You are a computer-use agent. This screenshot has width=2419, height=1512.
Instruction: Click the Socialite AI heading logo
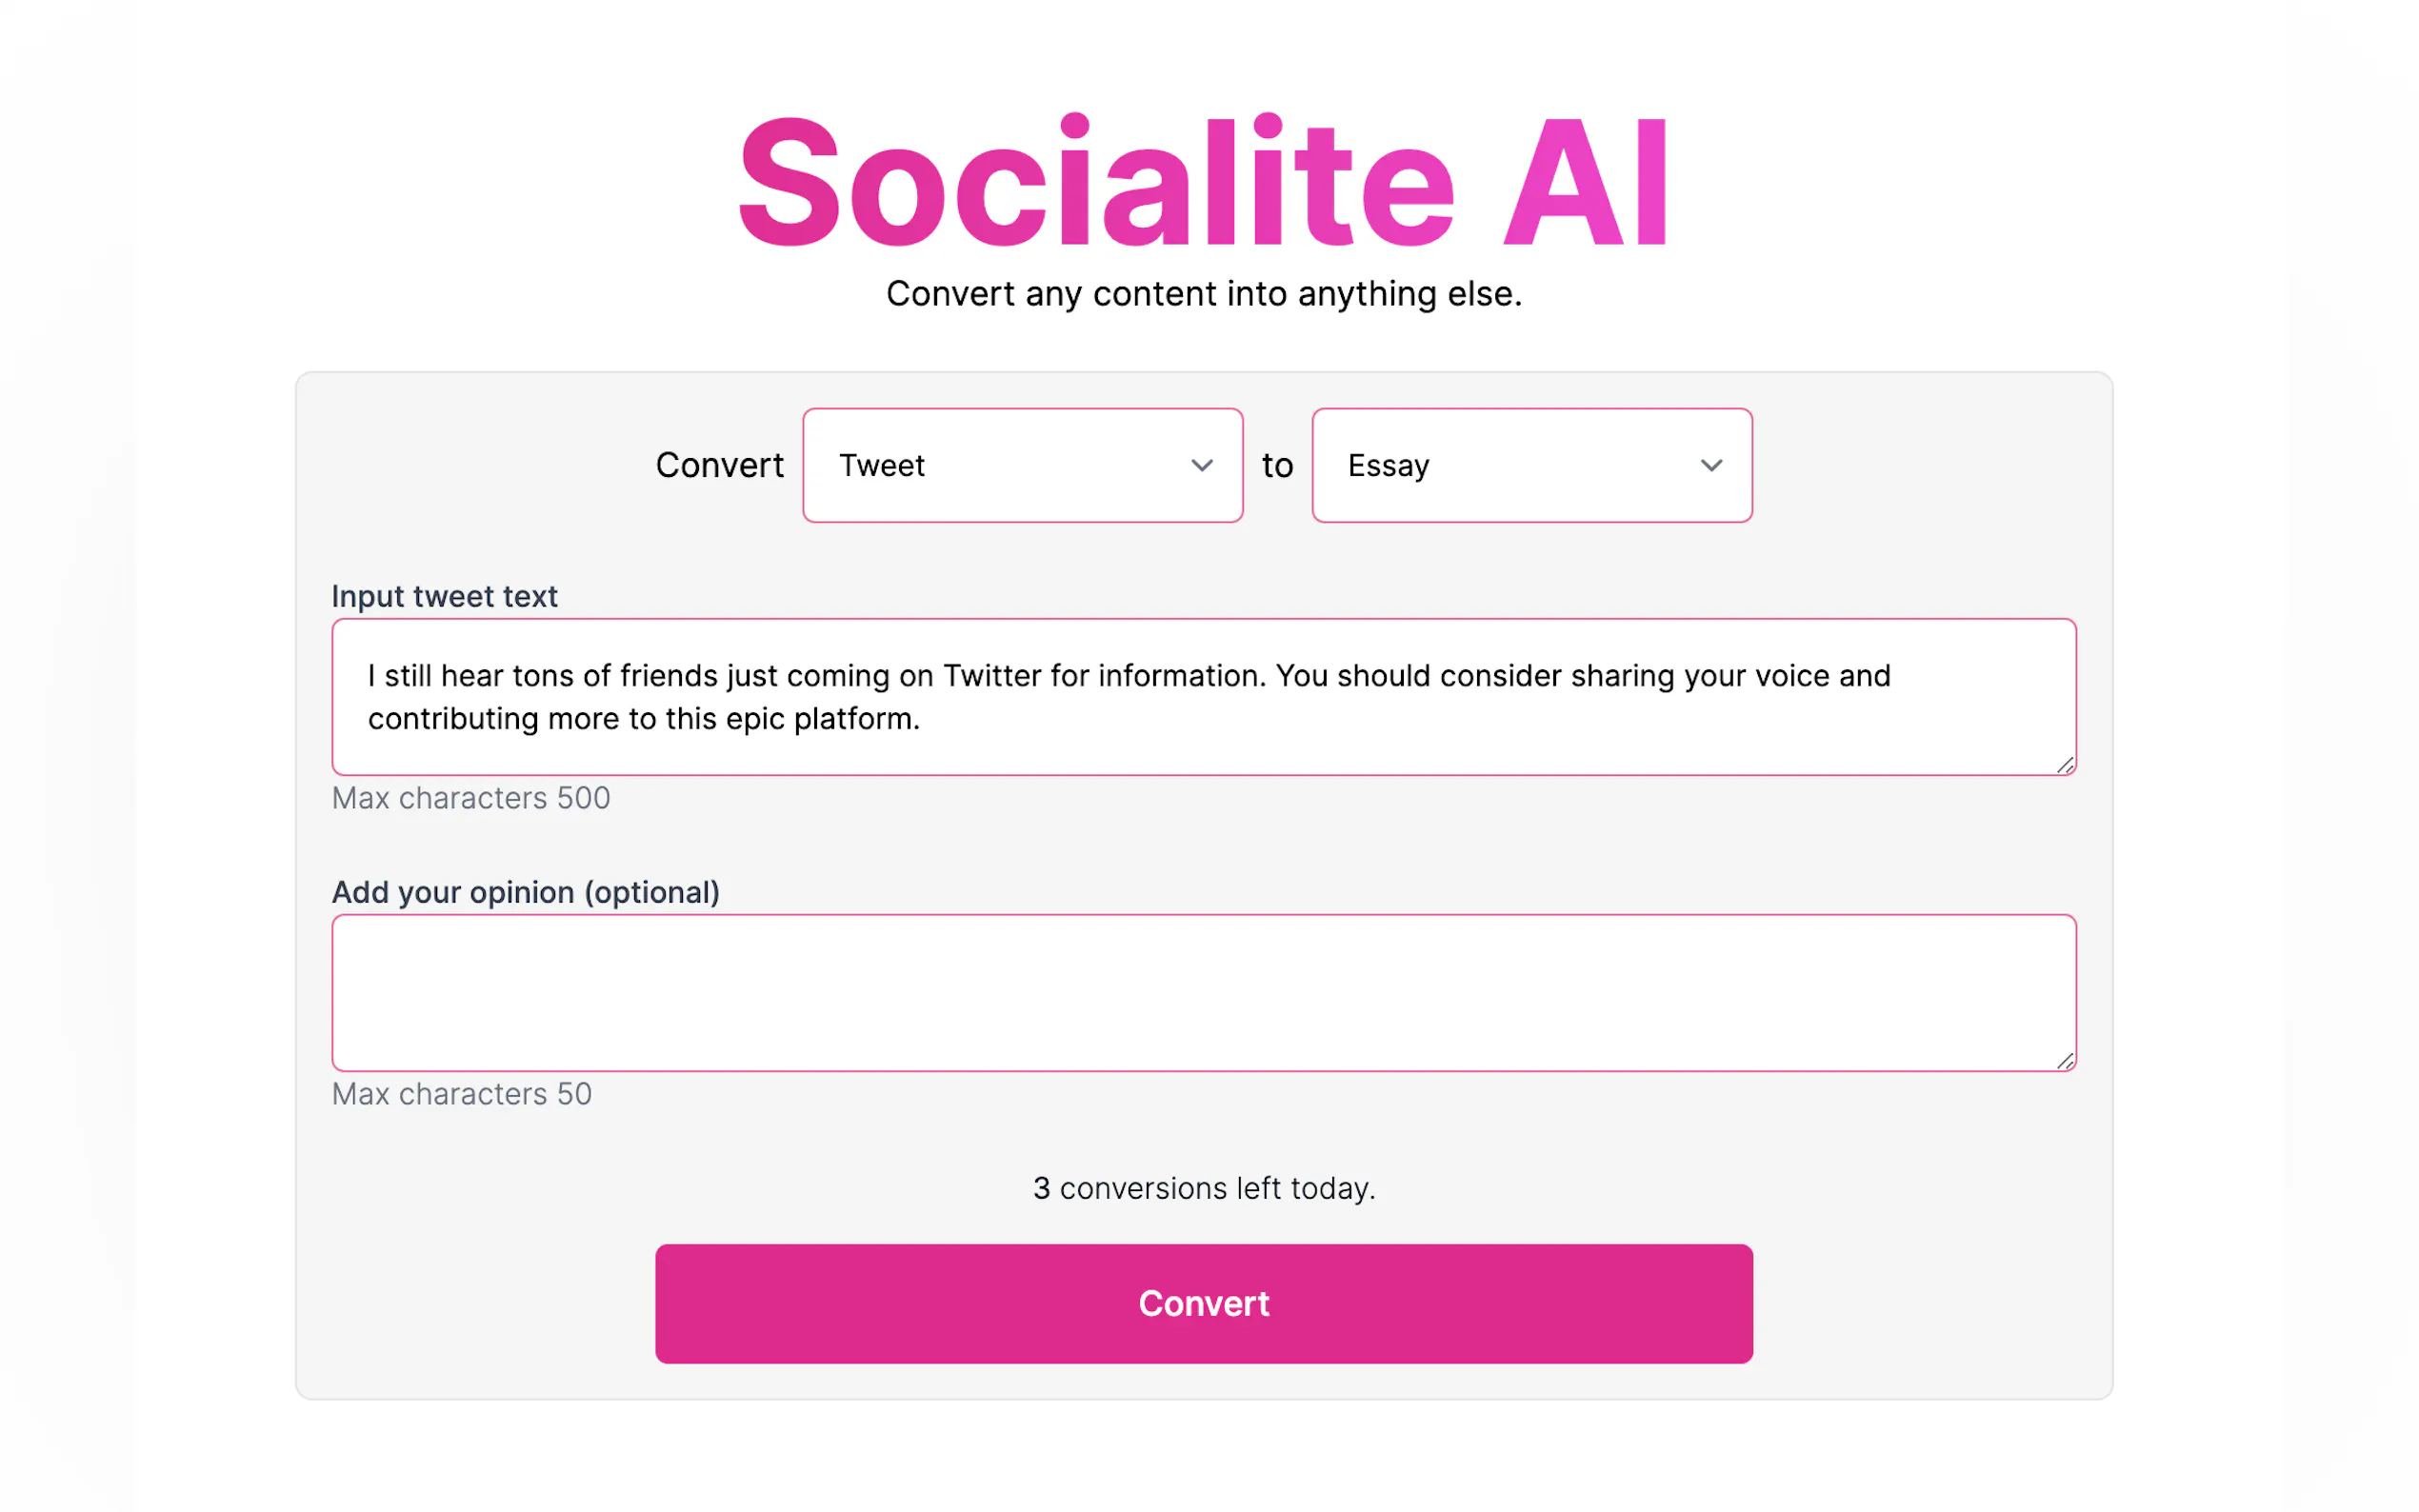click(1203, 182)
